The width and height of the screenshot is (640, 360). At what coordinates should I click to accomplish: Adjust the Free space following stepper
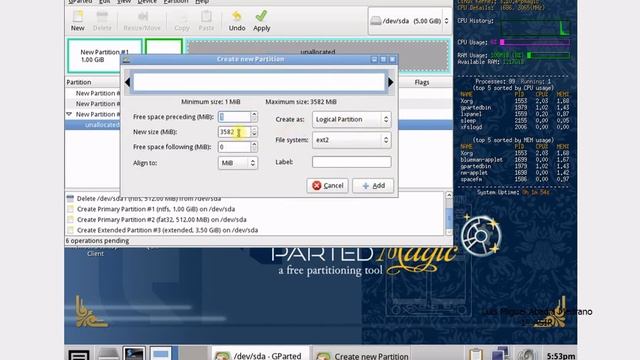pos(254,147)
